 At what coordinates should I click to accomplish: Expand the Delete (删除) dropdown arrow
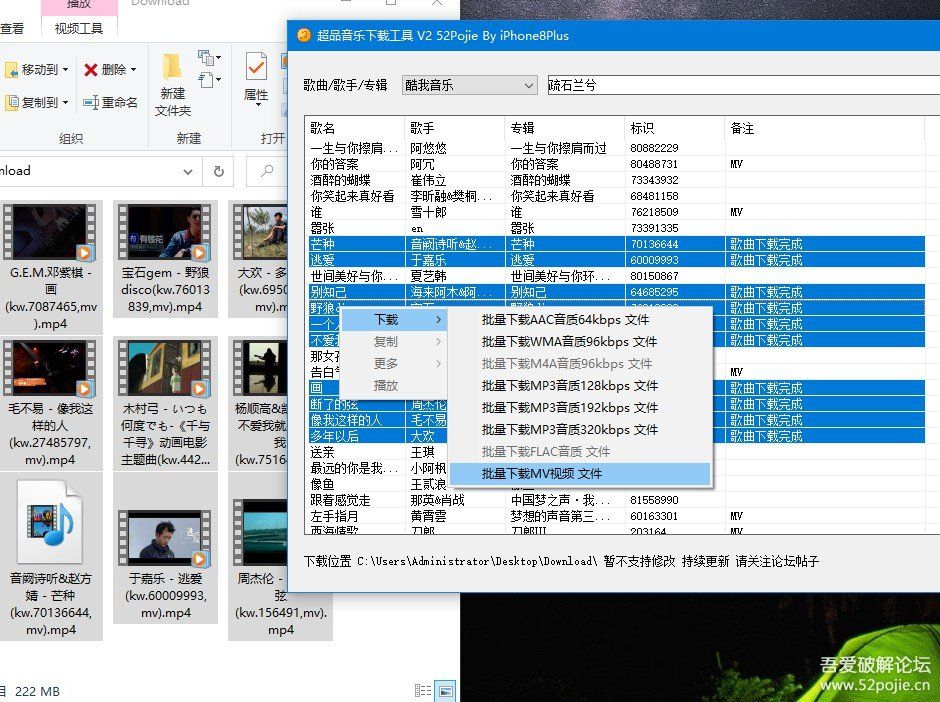[x=133, y=70]
